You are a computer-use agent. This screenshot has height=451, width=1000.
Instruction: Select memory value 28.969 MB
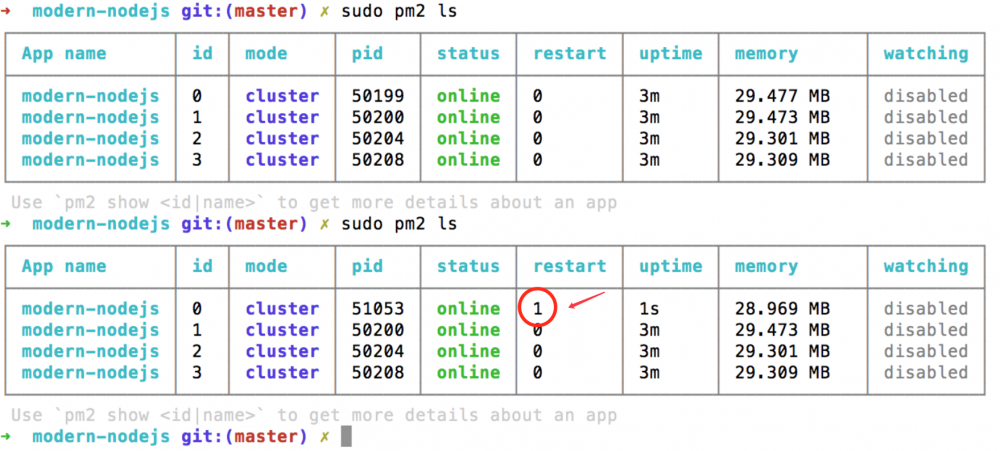click(x=782, y=309)
